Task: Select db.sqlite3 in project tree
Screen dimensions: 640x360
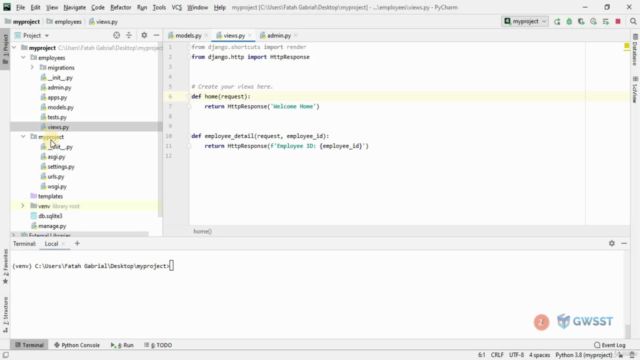Action: point(47,216)
